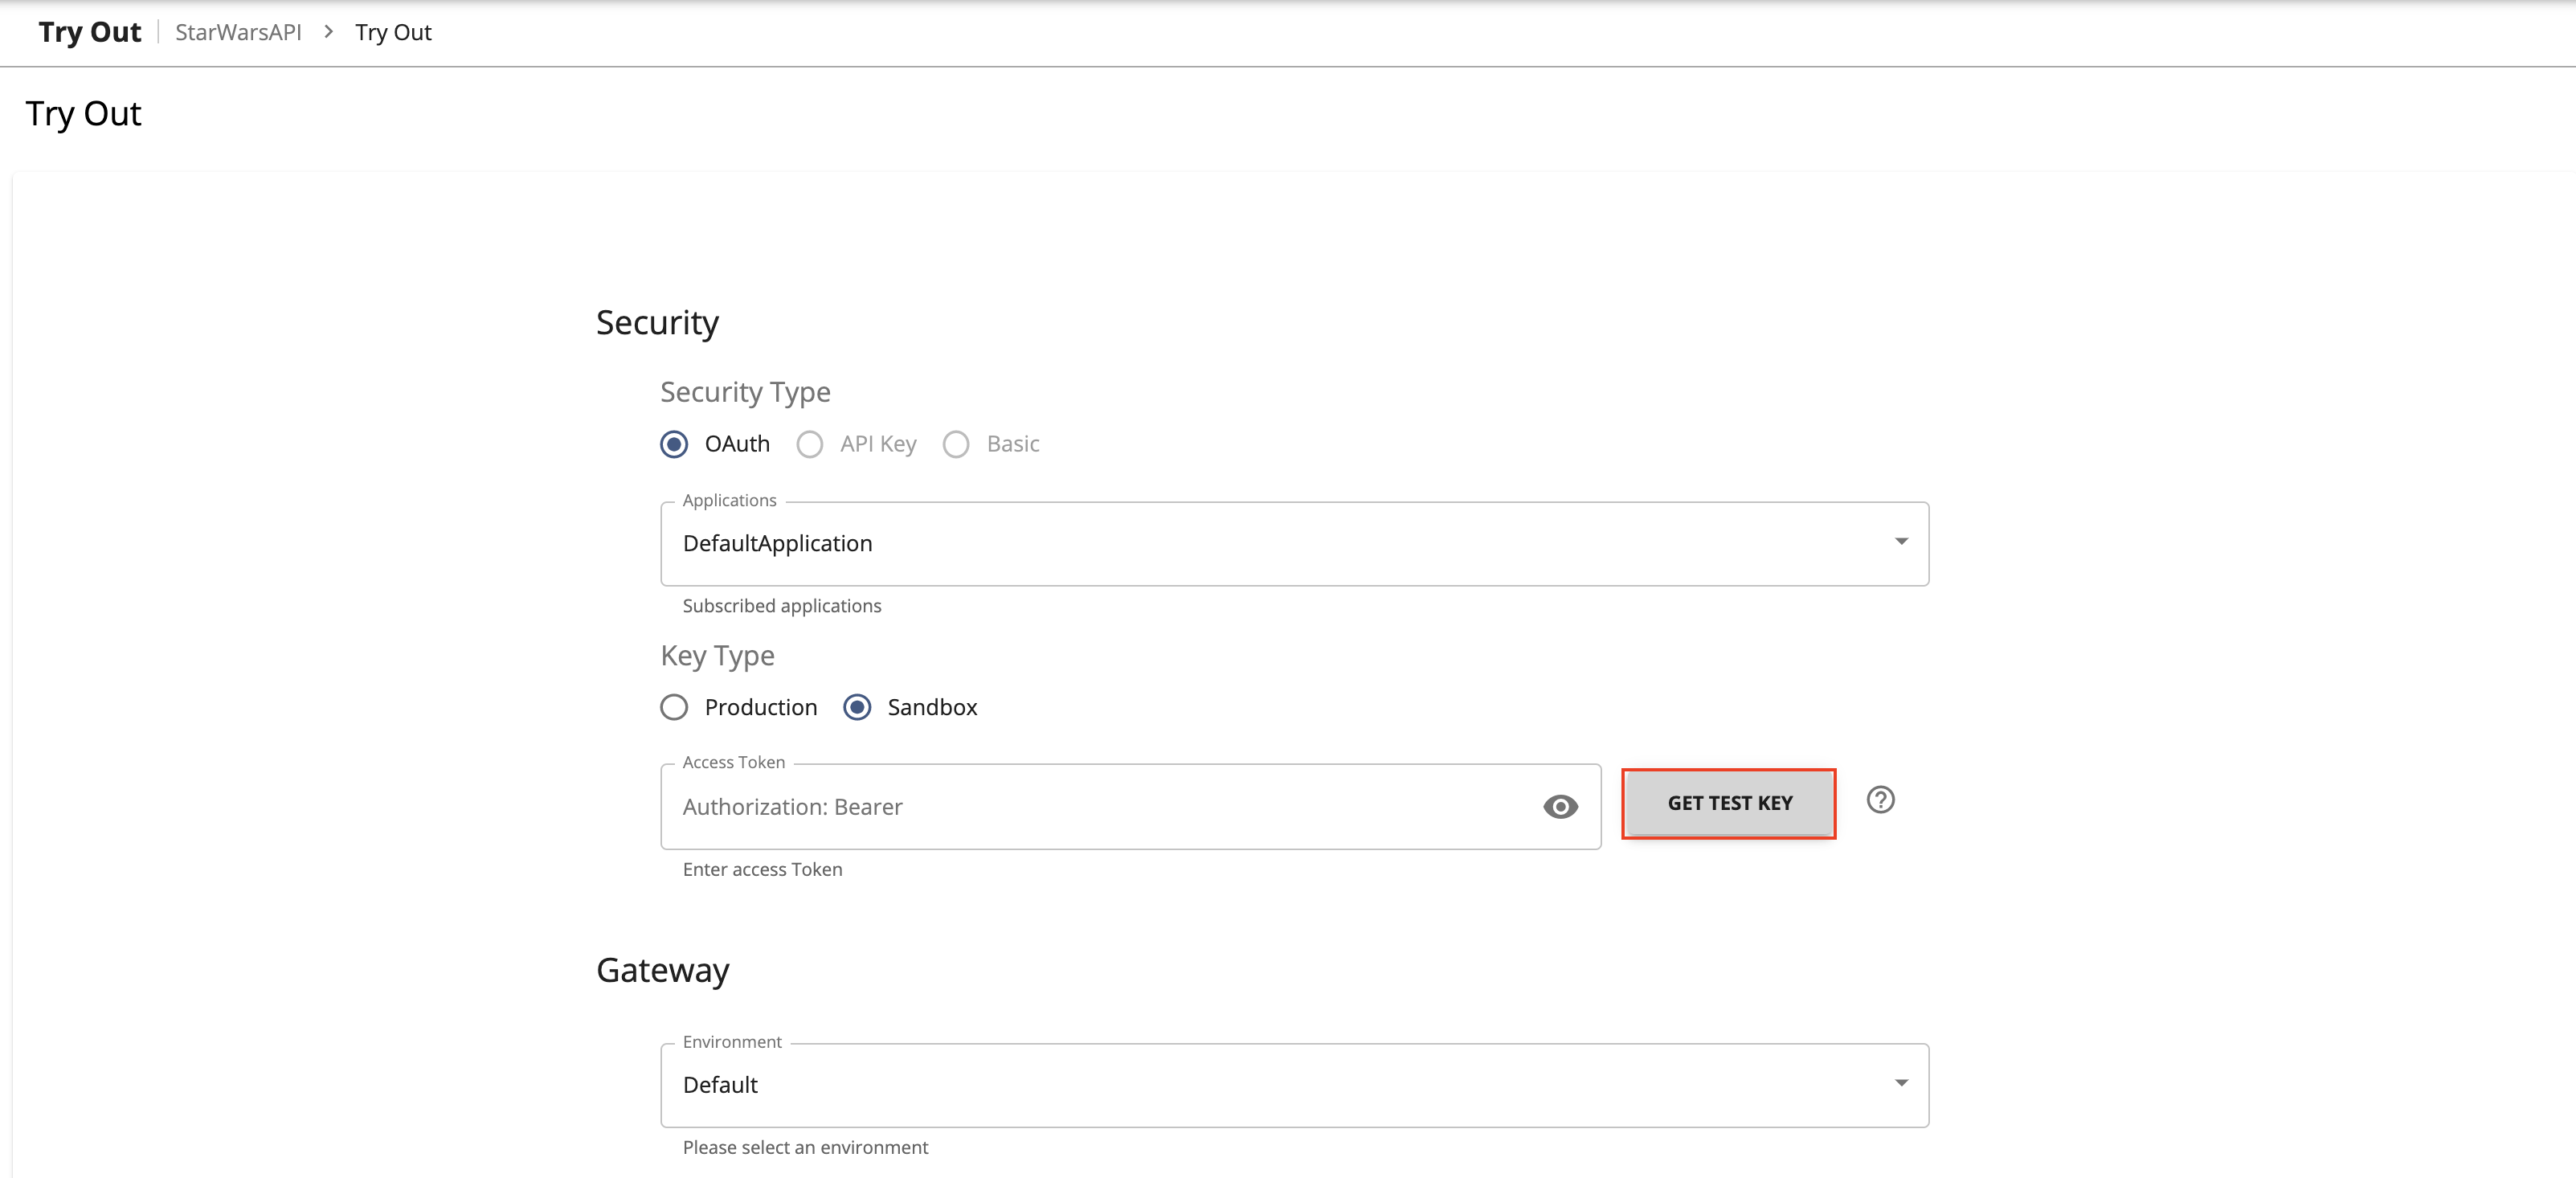Open the Environment dropdown

coord(1294,1085)
